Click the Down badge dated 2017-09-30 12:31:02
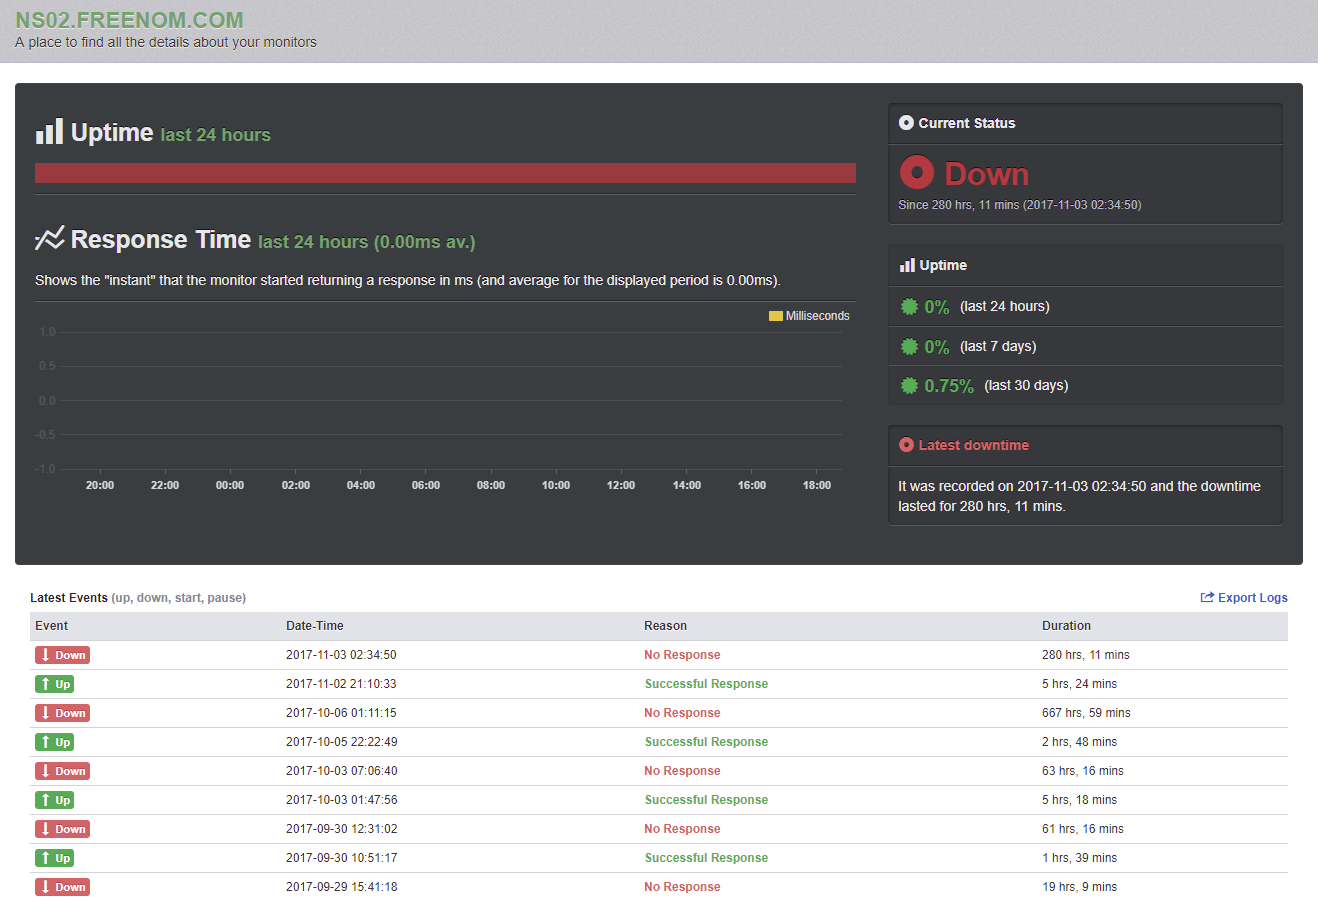 [62, 829]
